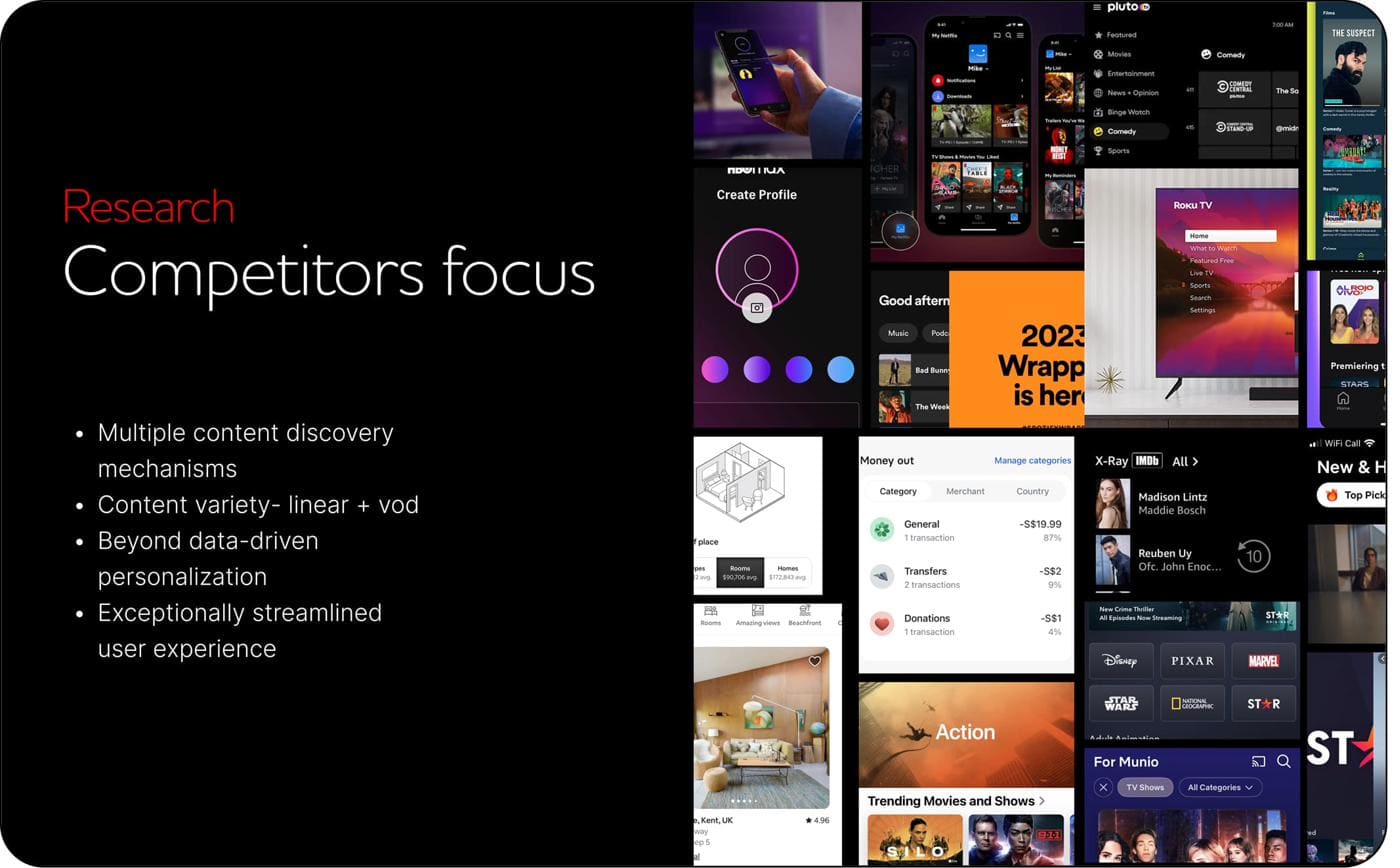1400x868 pixels.
Task: Open the Pixar brand tile
Action: pyautogui.click(x=1192, y=661)
